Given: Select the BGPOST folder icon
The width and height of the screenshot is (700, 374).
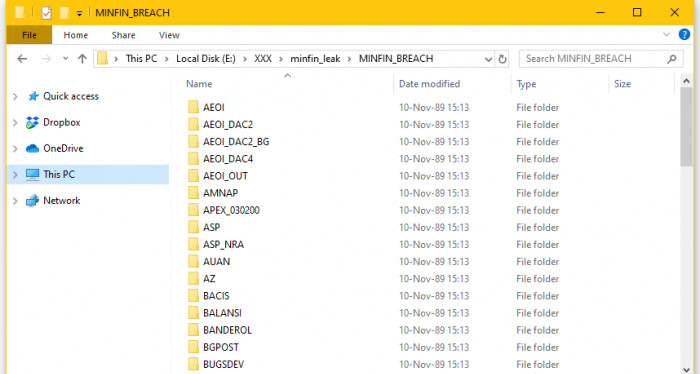Looking at the screenshot, I should click(x=193, y=347).
